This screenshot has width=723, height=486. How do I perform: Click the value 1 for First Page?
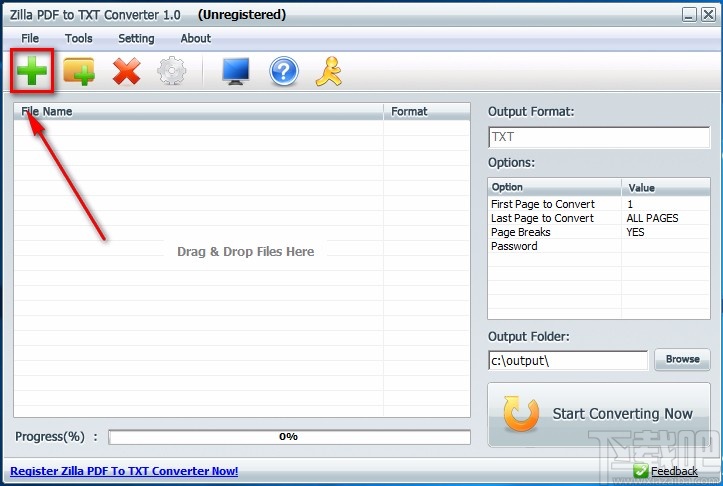point(630,204)
